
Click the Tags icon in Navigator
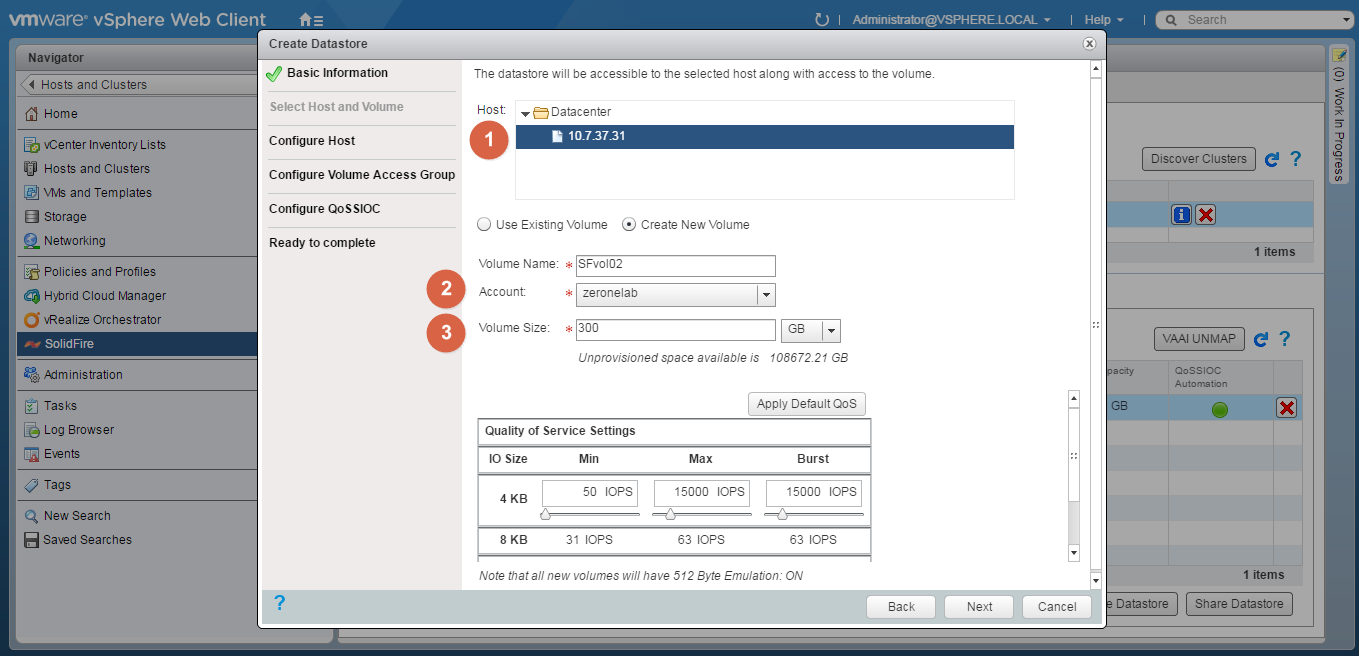31,485
